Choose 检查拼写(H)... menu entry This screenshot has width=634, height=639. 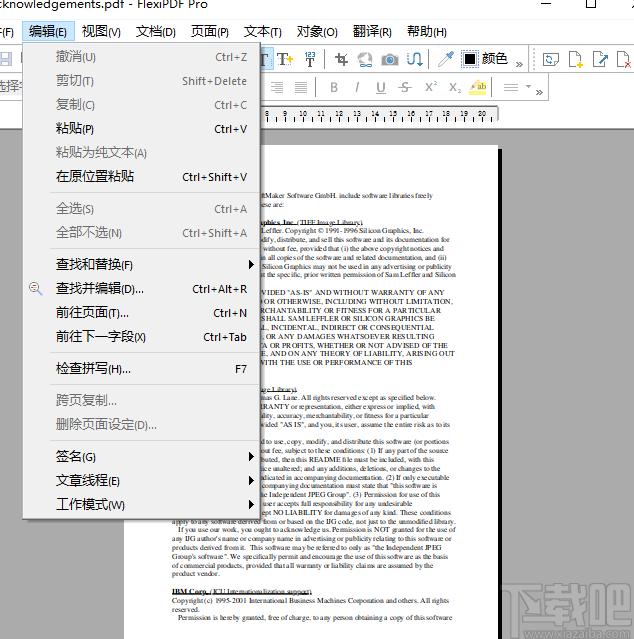tap(141, 369)
